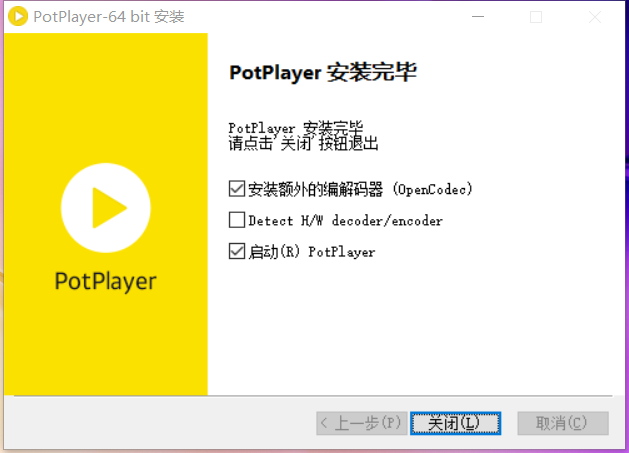Click the Detect H/W decoder/encoder label text
The width and height of the screenshot is (629, 453).
coord(345,220)
